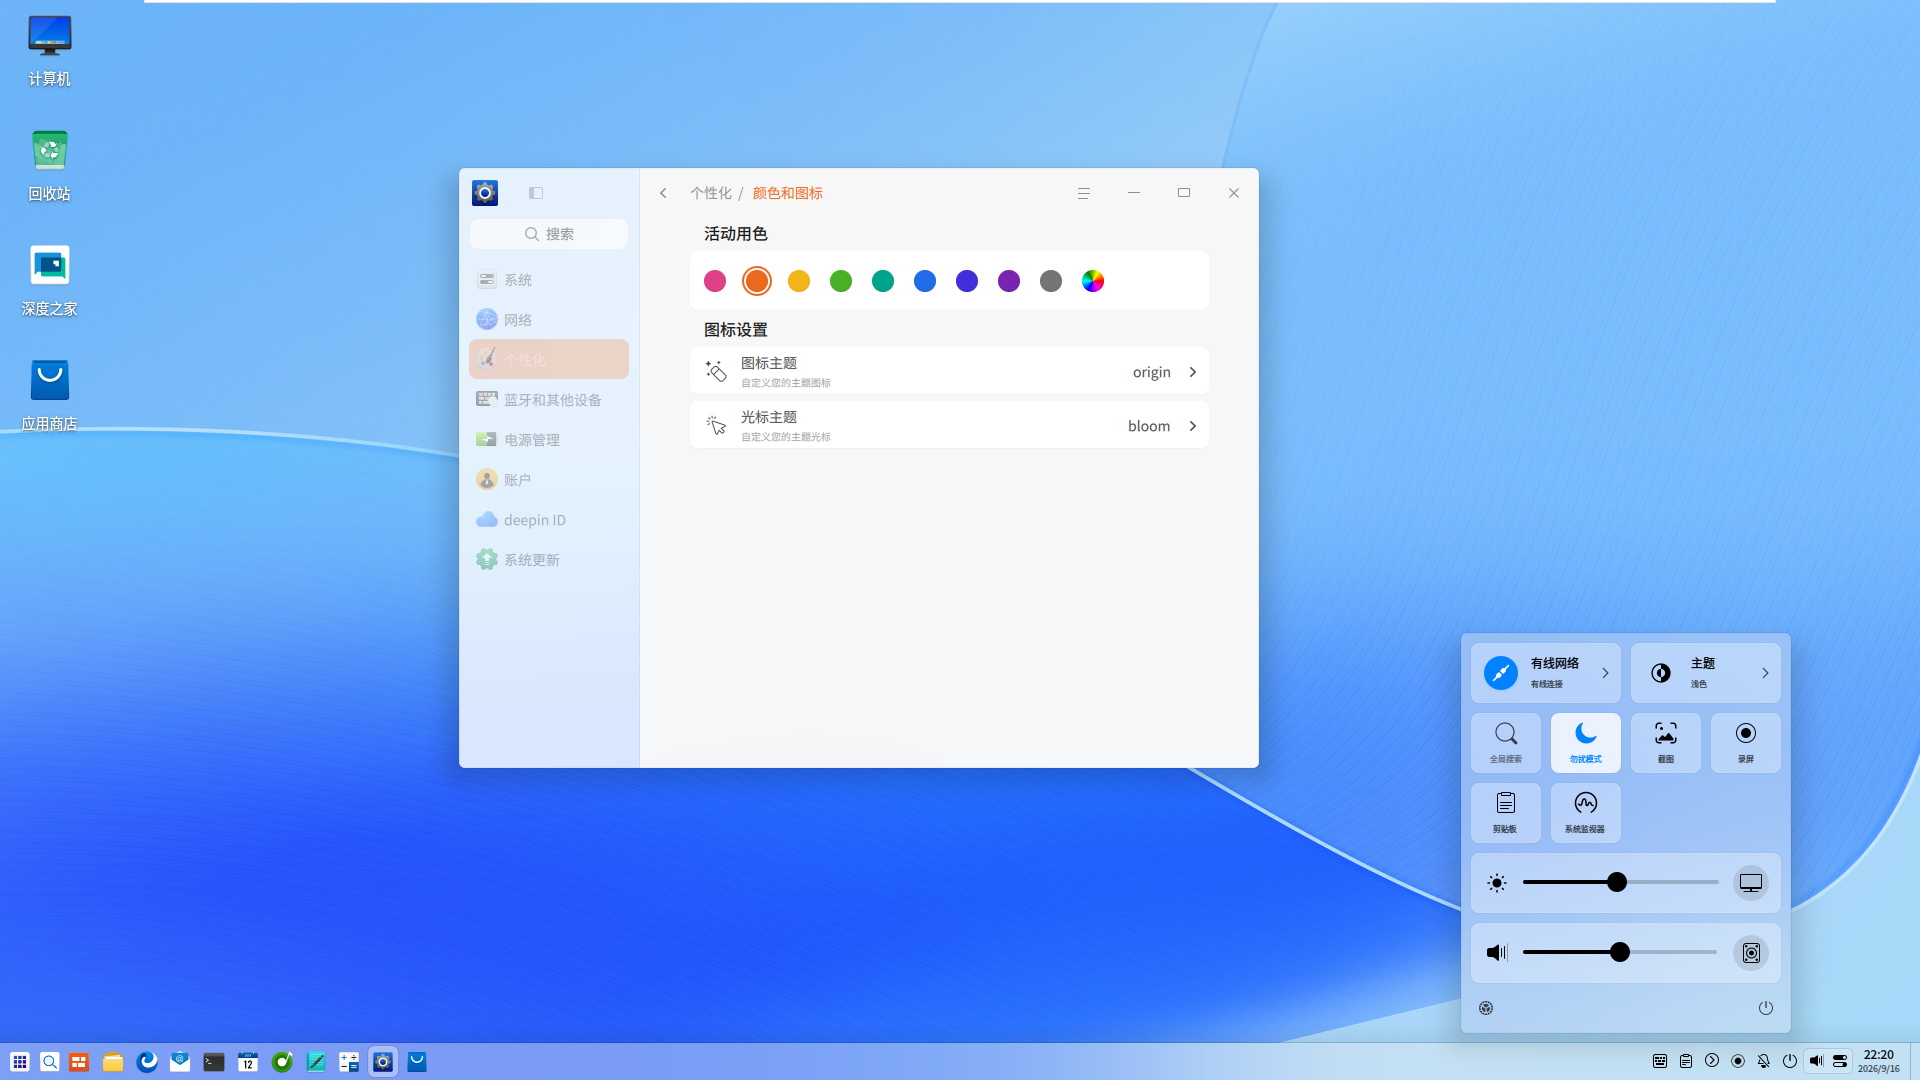1920x1080 pixels.
Task: Expand the theme (主题) chevron
Action: pos(1765,673)
